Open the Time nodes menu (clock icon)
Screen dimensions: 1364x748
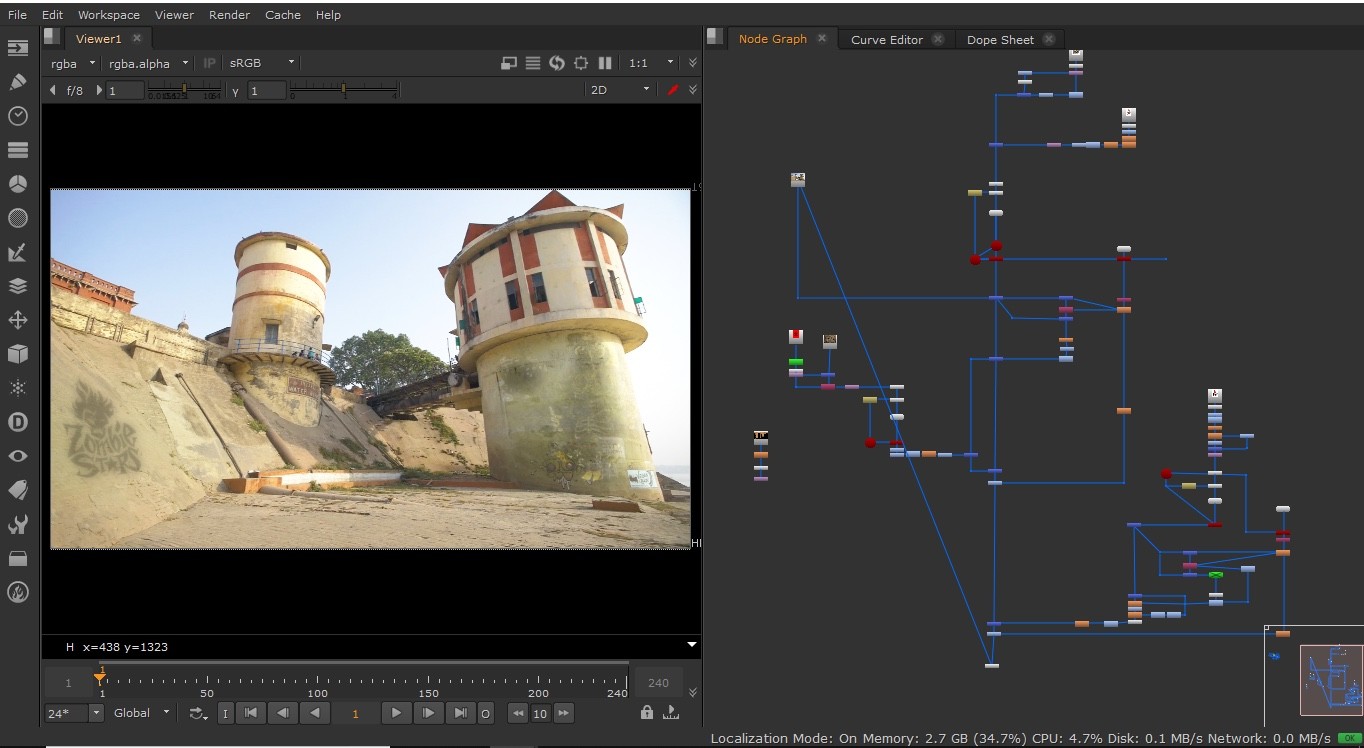tap(17, 115)
